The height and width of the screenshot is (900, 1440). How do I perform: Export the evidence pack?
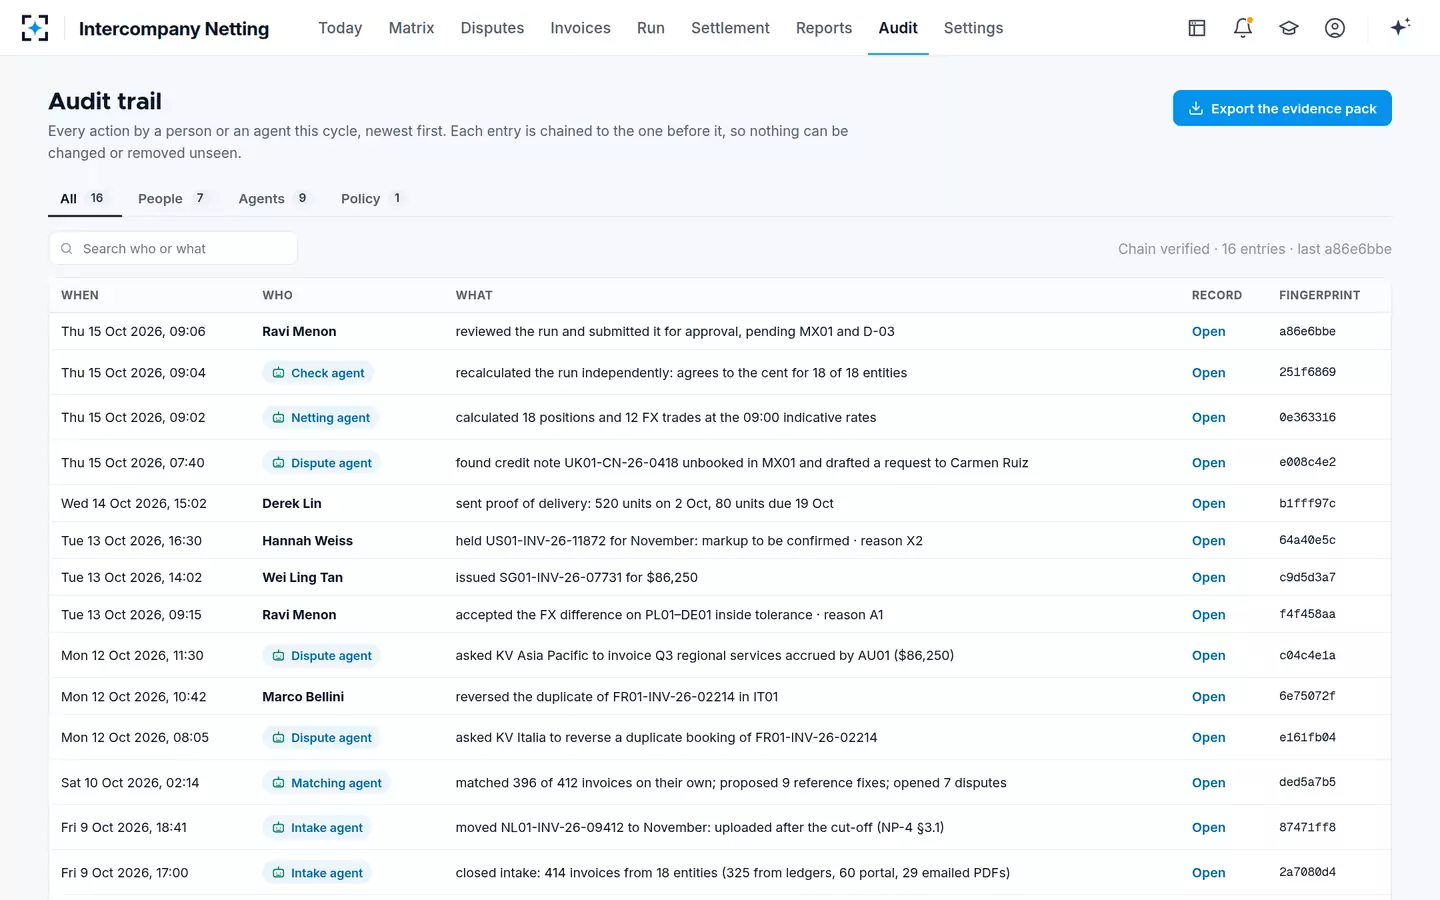click(1282, 108)
